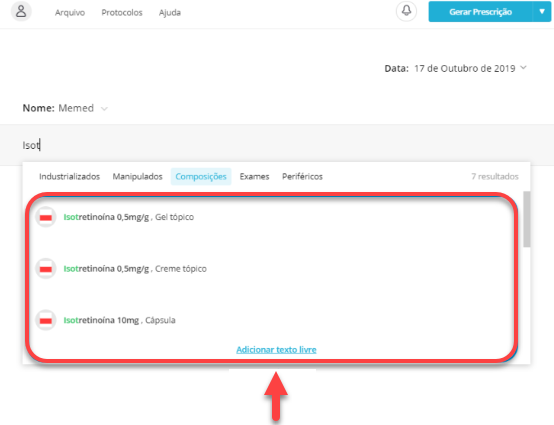554x425 pixels.
Task: Open the Ajuda menu
Action: [x=170, y=13]
